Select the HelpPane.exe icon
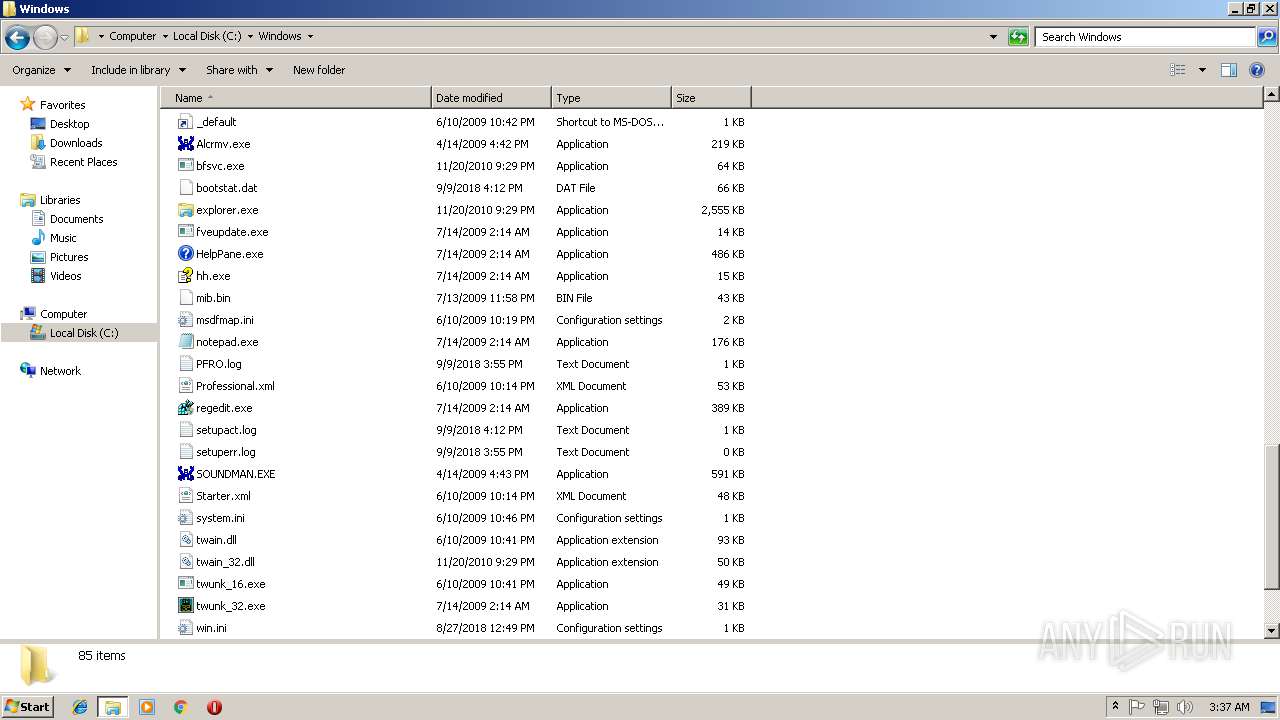Viewport: 1280px width, 720px height. pyautogui.click(x=185, y=254)
